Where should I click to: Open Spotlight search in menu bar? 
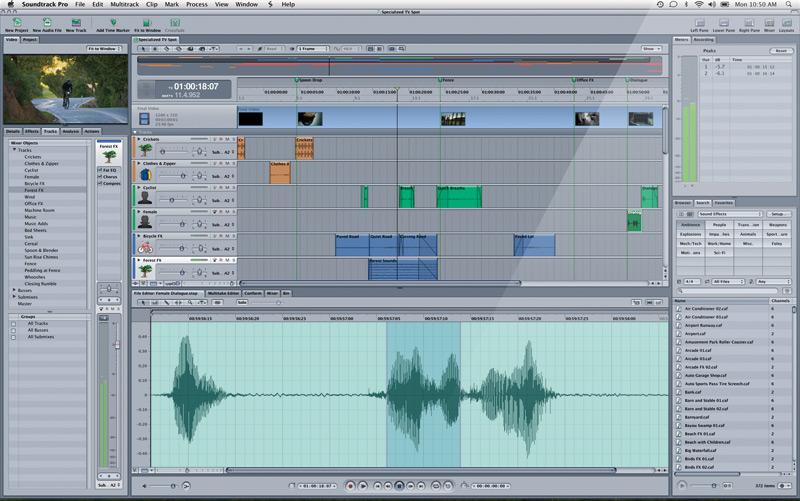[788, 4]
